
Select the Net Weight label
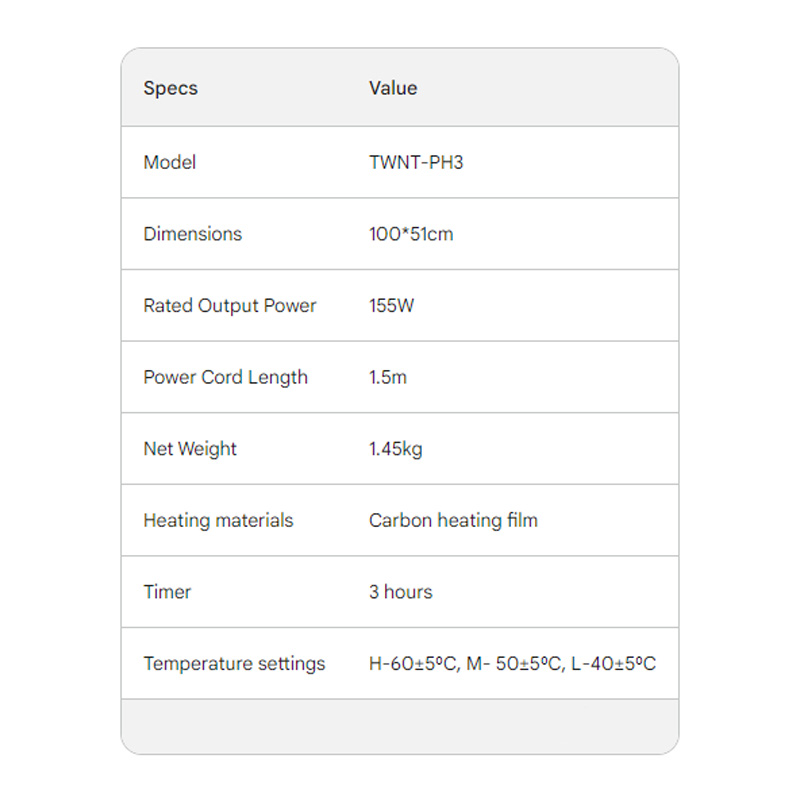tap(190, 448)
